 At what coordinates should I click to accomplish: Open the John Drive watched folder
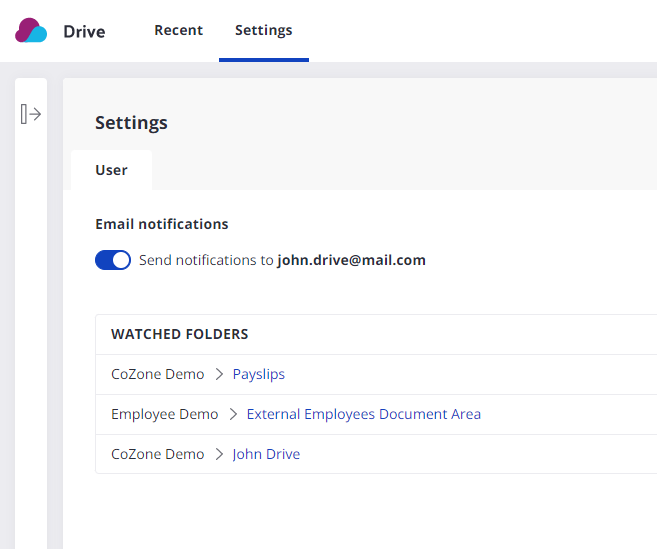[266, 454]
